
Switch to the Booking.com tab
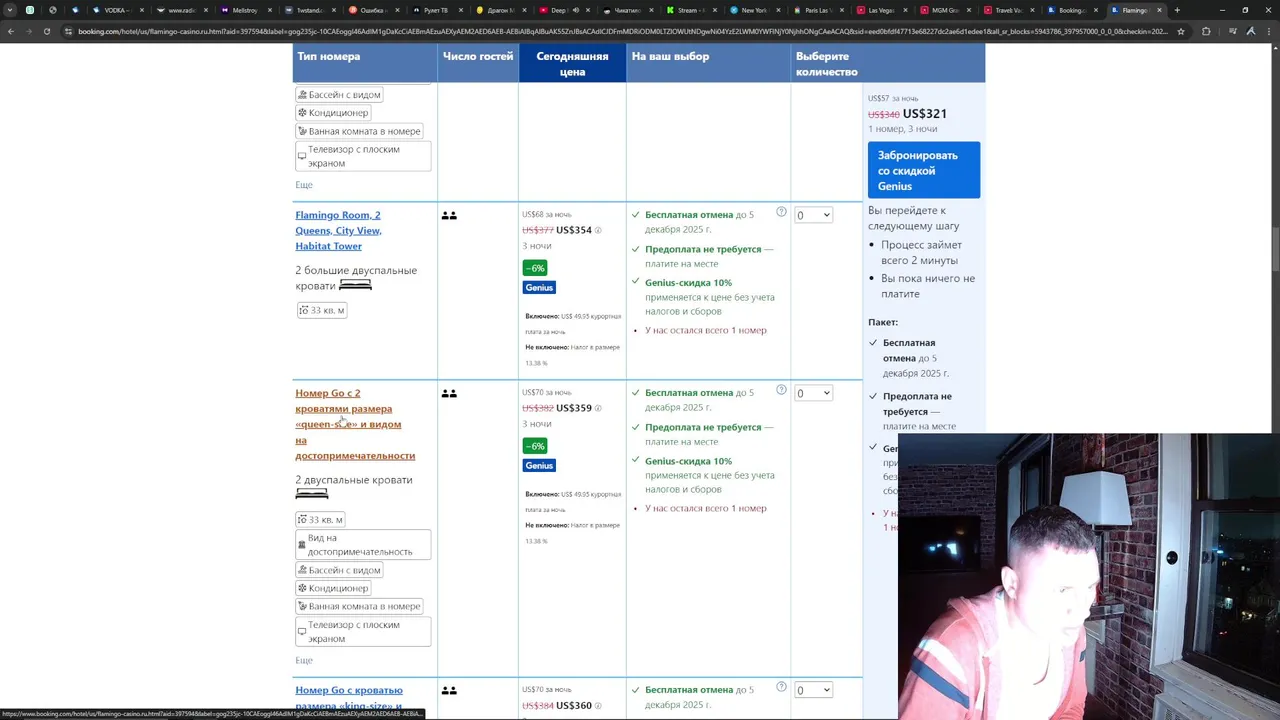pyautogui.click(x=1072, y=10)
